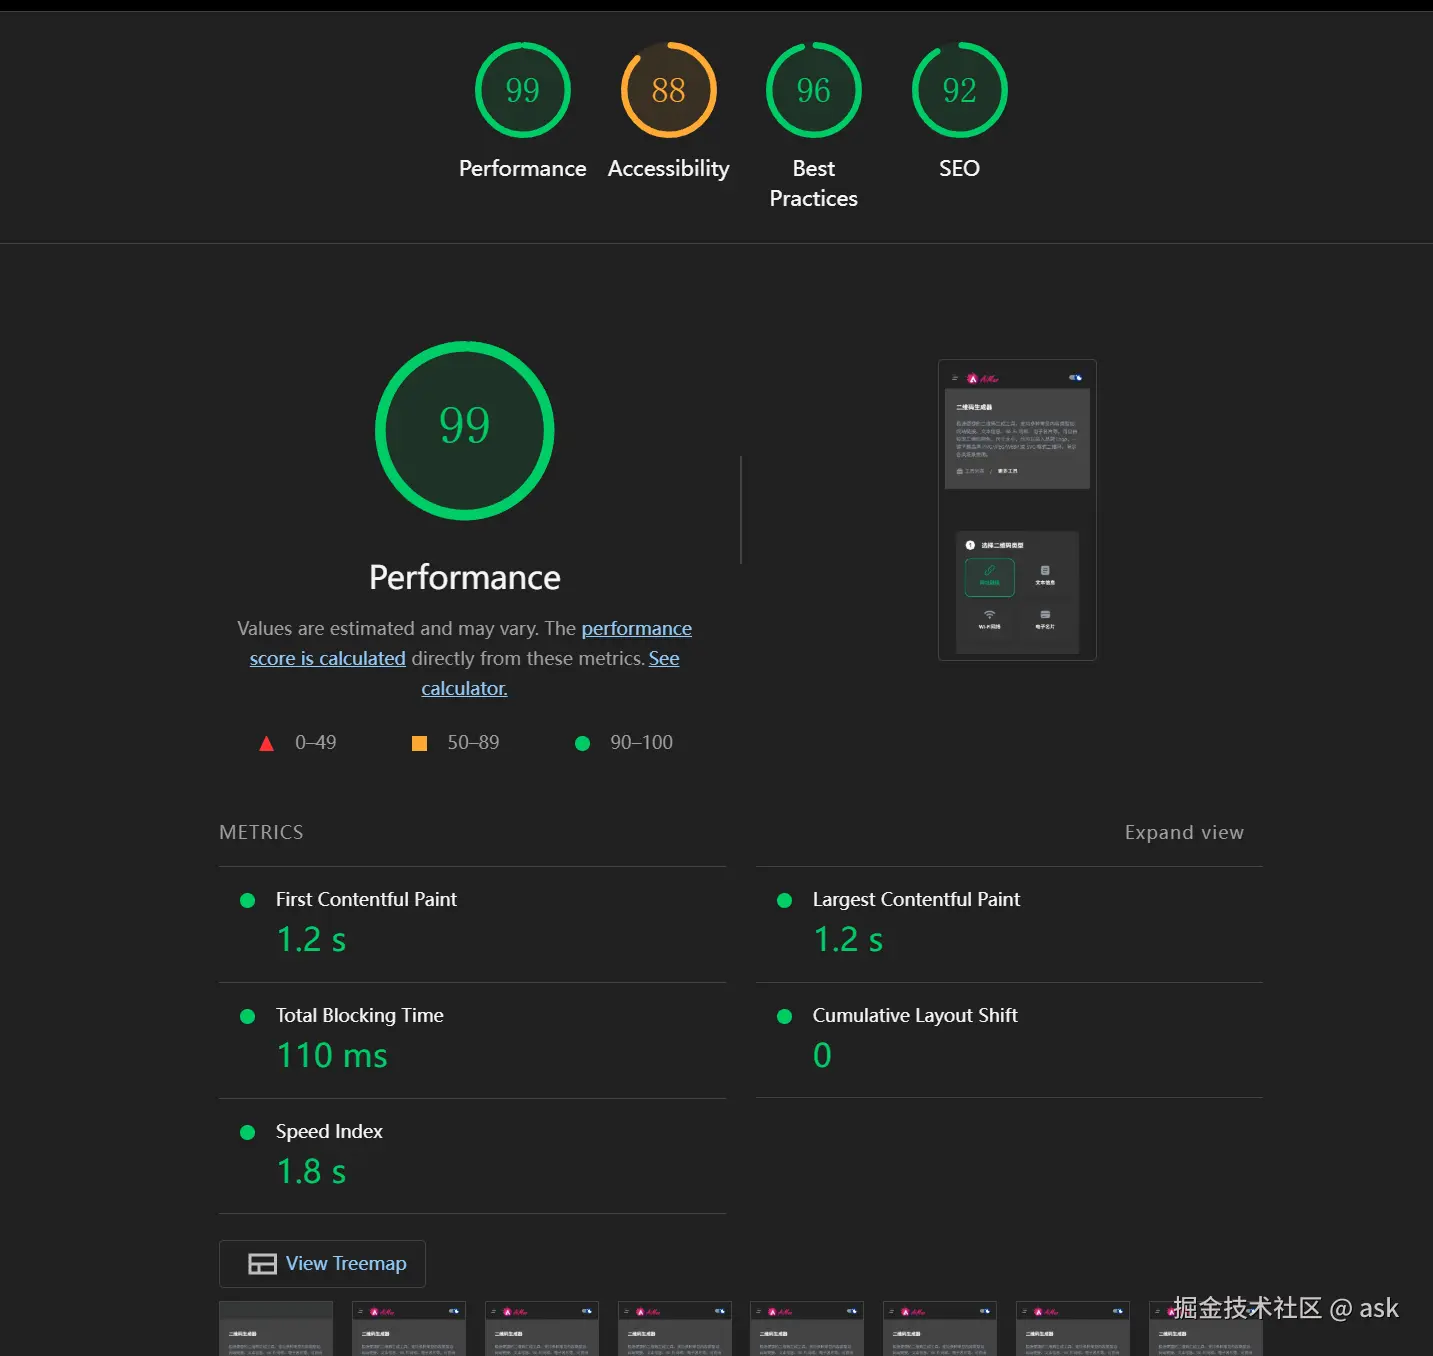Select the first filmstrip frame thumbnail
This screenshot has width=1433, height=1356.
pyautogui.click(x=276, y=1328)
